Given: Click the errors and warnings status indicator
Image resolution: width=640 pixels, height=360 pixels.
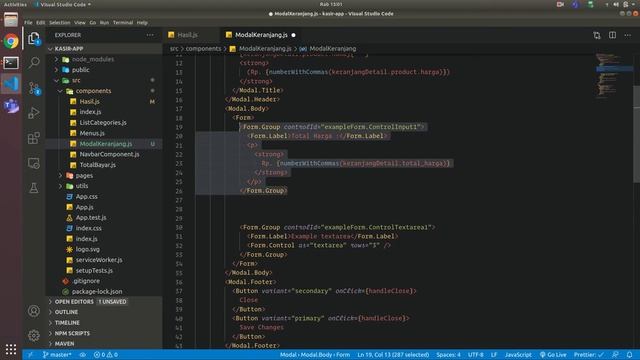Looking at the screenshot, I should point(106,355).
